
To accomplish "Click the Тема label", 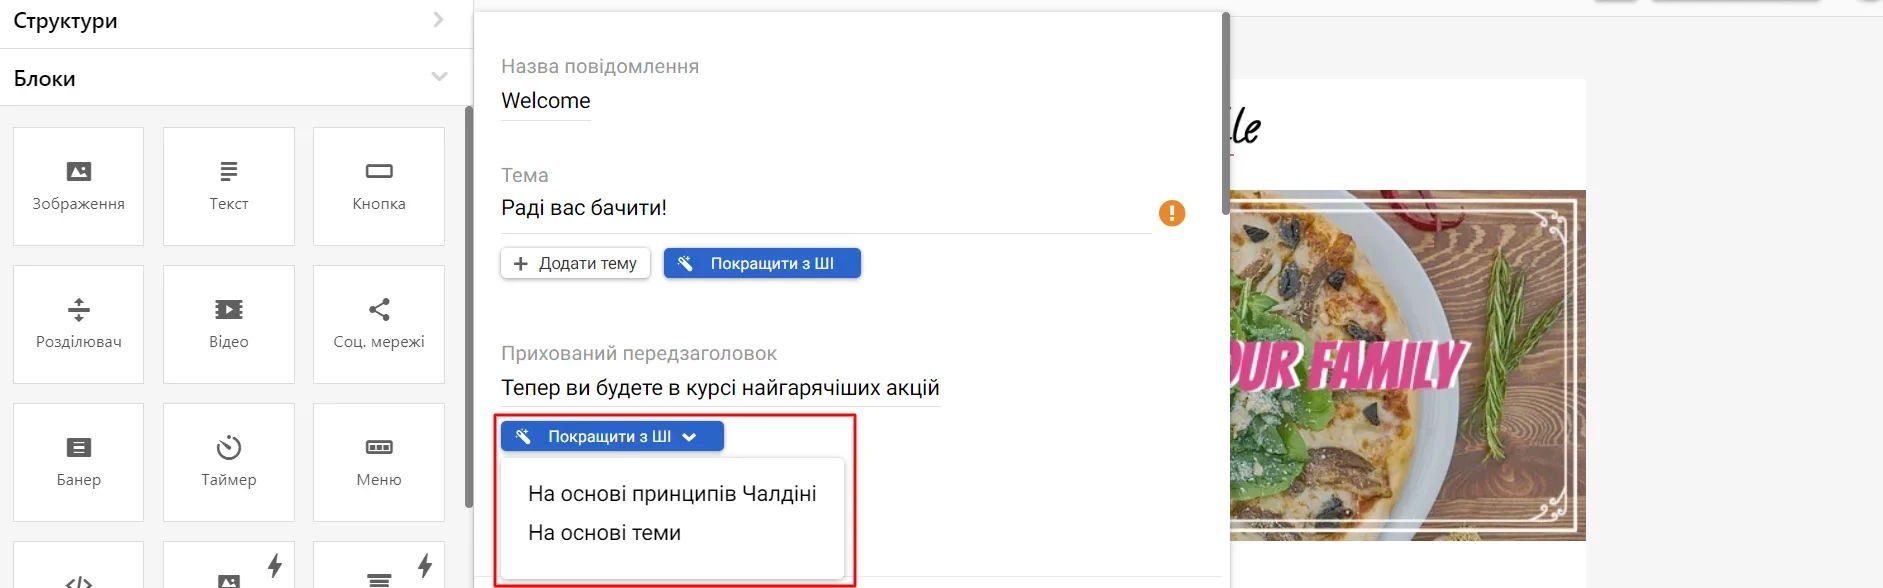I will (x=524, y=176).
